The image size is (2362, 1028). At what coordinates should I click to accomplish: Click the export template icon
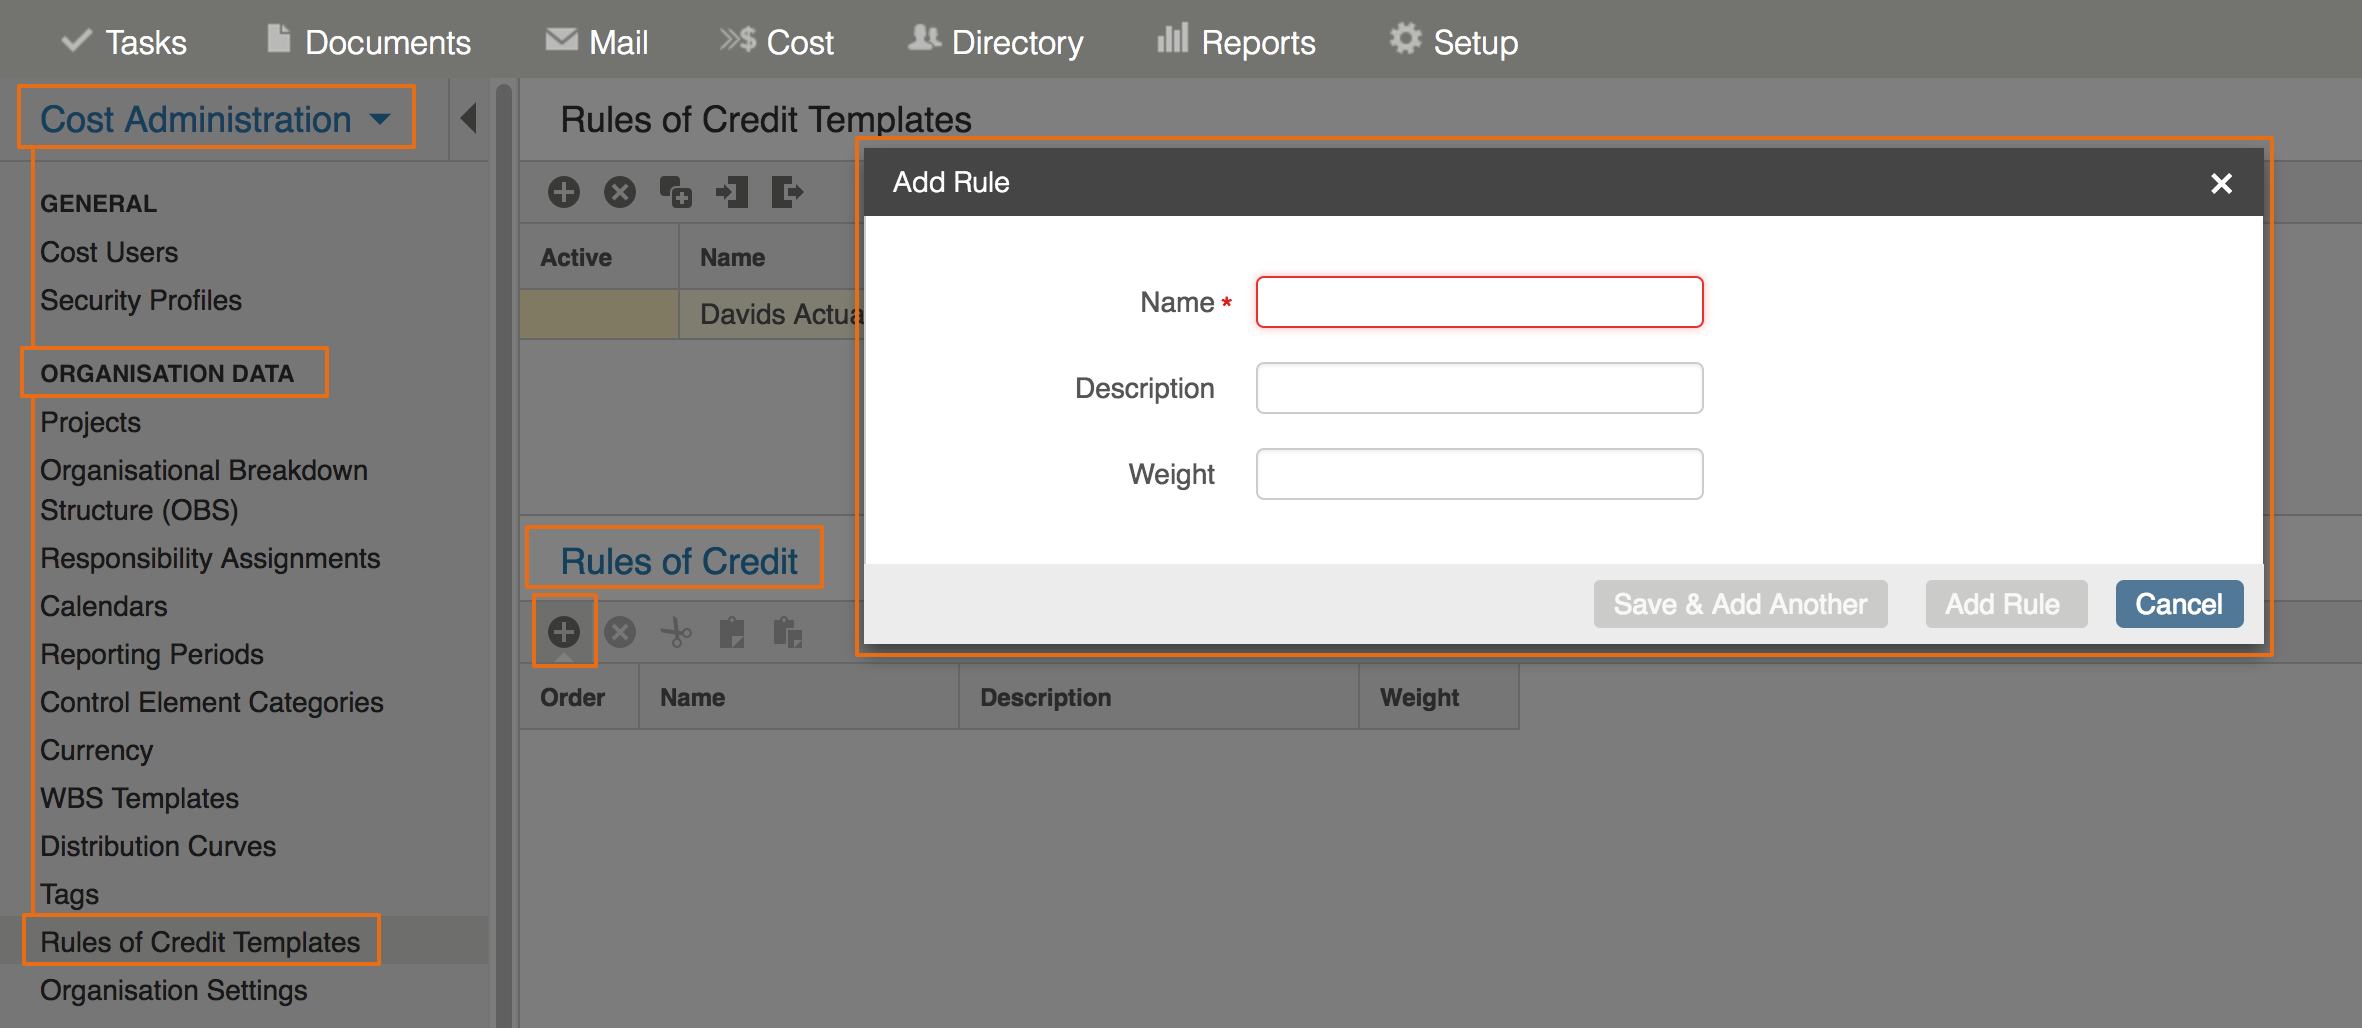pos(788,192)
